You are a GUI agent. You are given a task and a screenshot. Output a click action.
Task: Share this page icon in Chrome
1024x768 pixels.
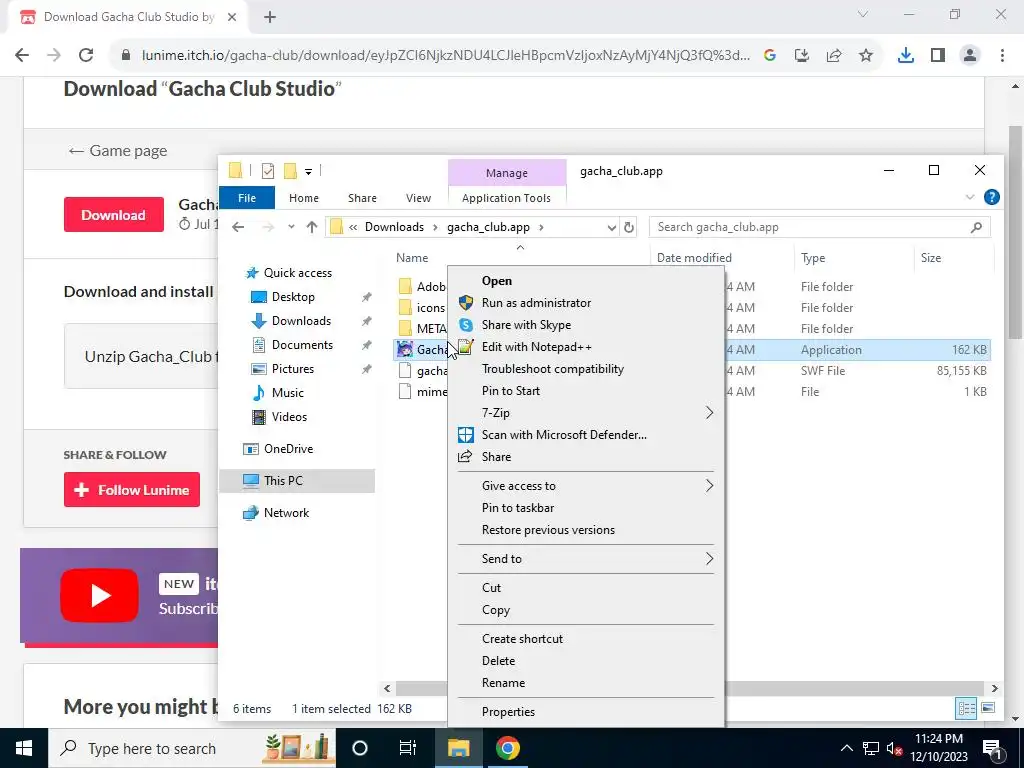(834, 56)
